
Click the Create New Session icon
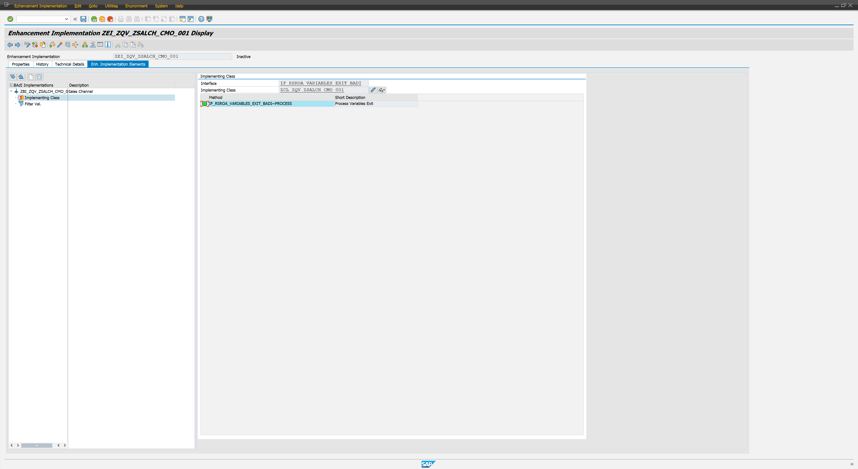[182, 19]
